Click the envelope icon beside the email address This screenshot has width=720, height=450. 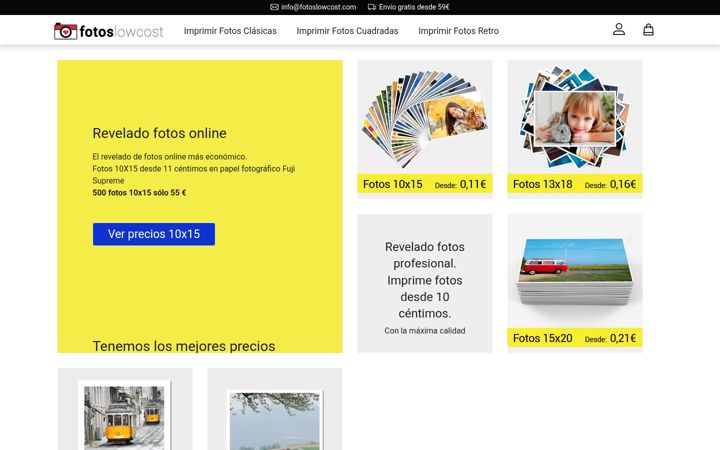point(274,7)
